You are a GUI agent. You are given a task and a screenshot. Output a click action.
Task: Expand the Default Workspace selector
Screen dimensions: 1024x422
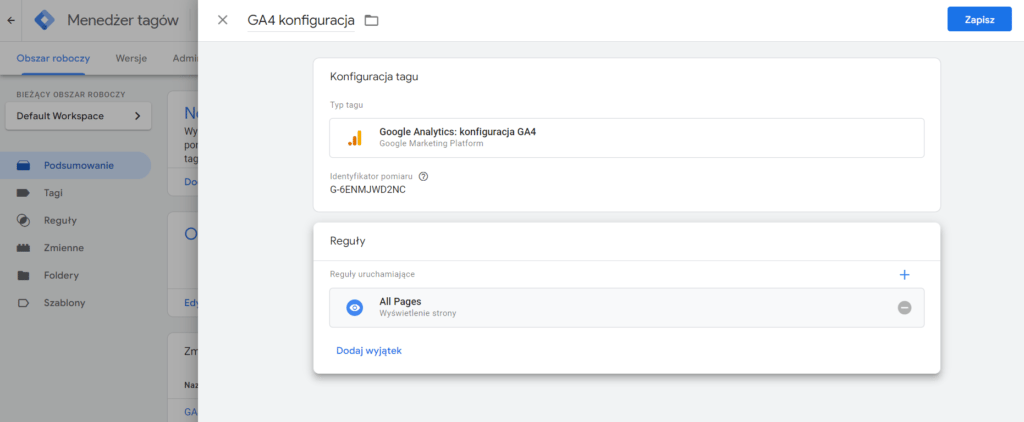click(78, 116)
